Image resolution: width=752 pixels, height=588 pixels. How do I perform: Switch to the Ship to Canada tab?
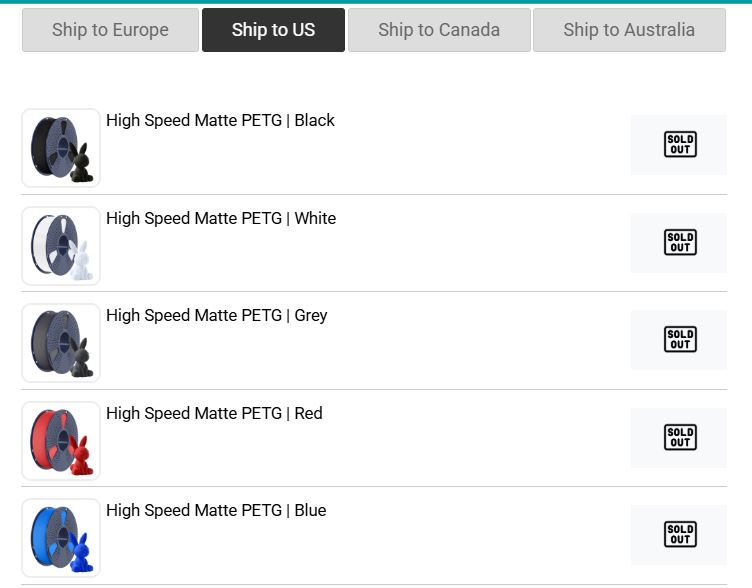point(439,30)
